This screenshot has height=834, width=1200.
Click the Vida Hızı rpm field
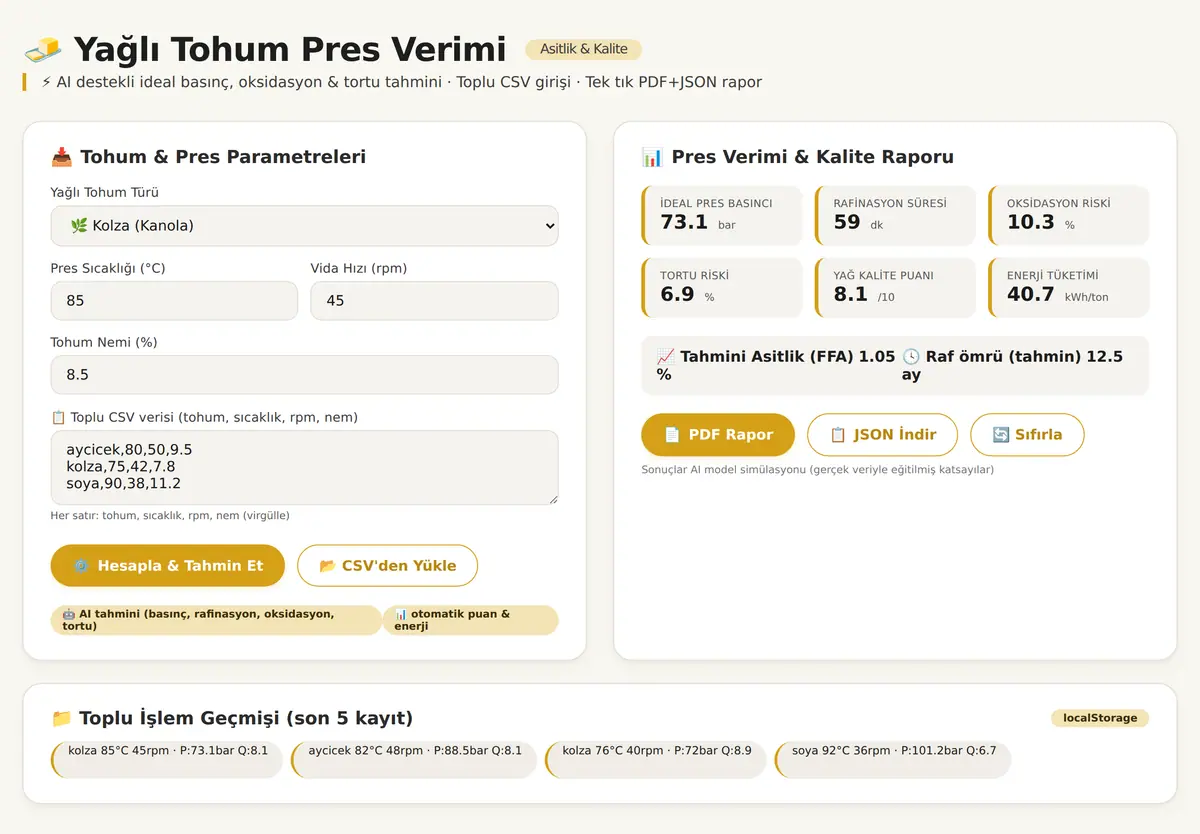pos(434,300)
